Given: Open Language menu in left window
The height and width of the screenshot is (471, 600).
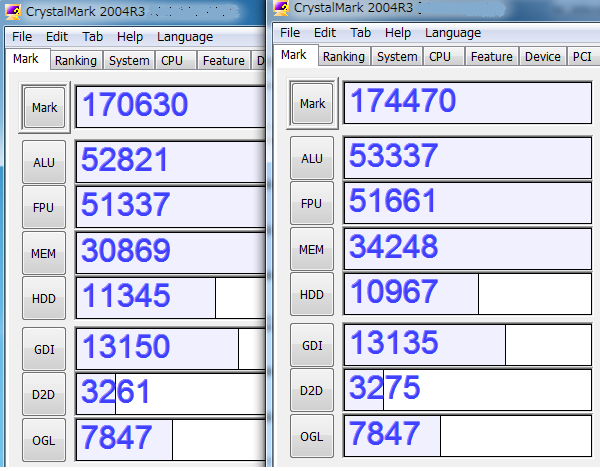Looking at the screenshot, I should click(x=185, y=37).
